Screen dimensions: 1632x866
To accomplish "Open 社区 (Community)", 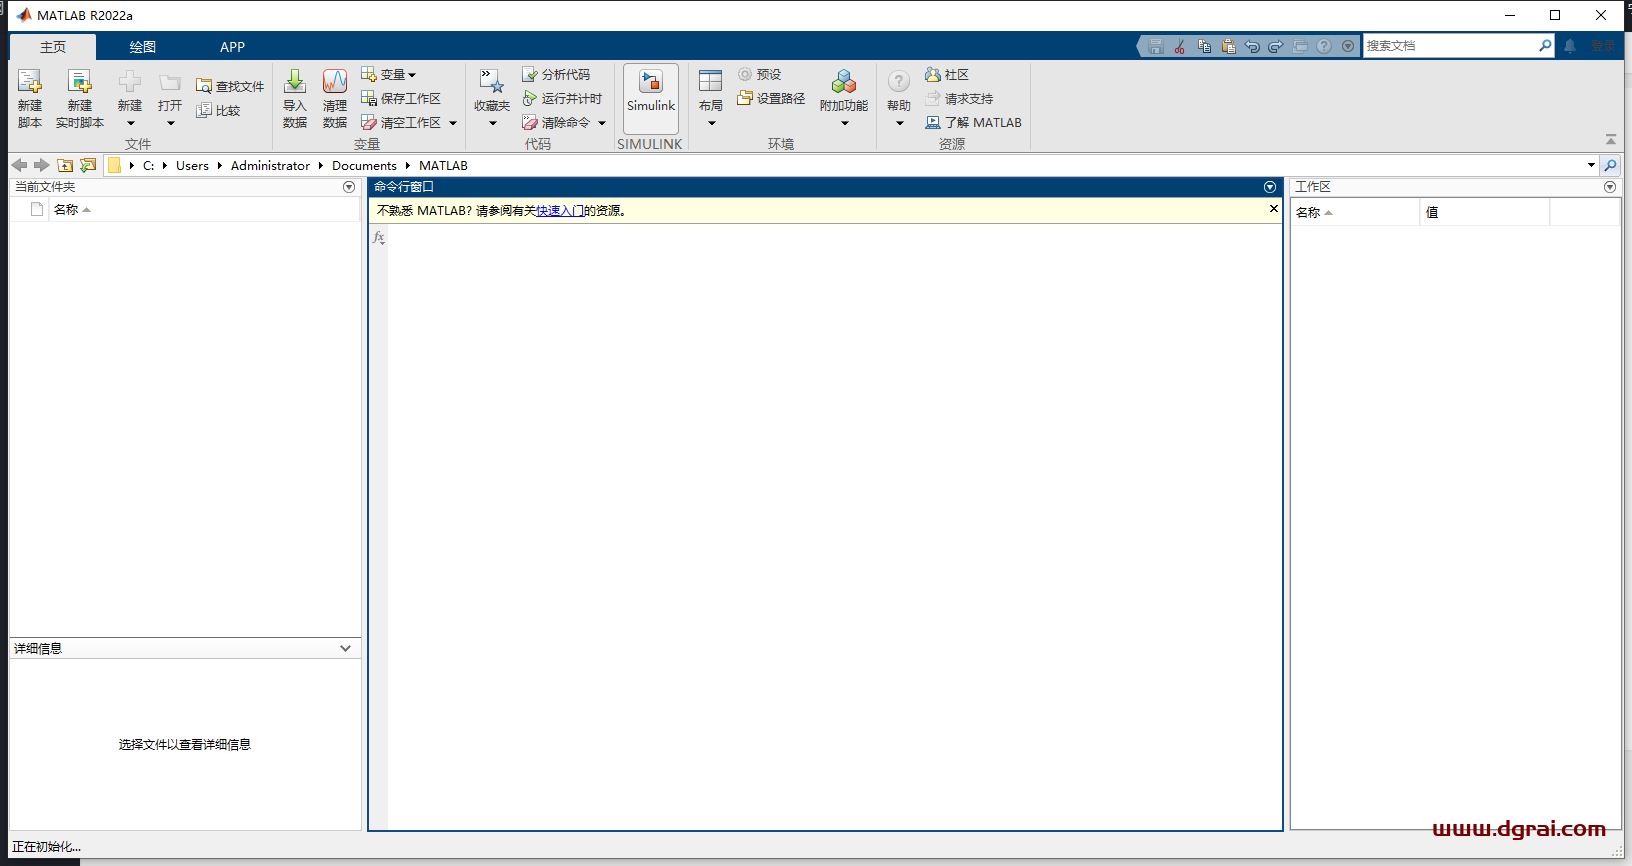I will (947, 75).
